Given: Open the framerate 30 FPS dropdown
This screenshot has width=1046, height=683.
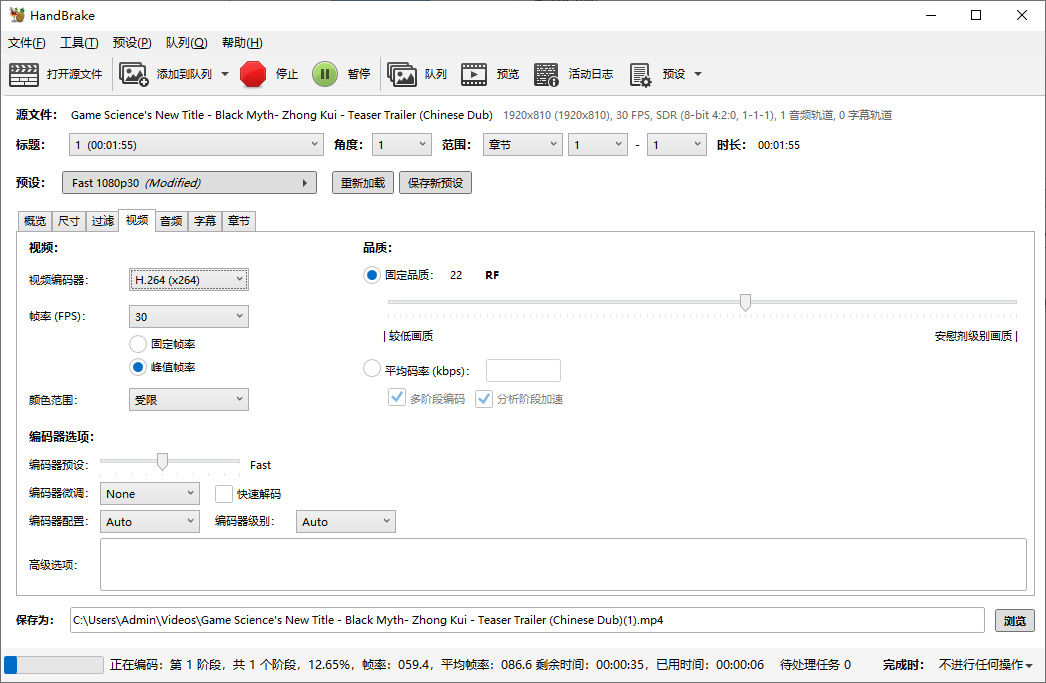Looking at the screenshot, I should tap(189, 316).
